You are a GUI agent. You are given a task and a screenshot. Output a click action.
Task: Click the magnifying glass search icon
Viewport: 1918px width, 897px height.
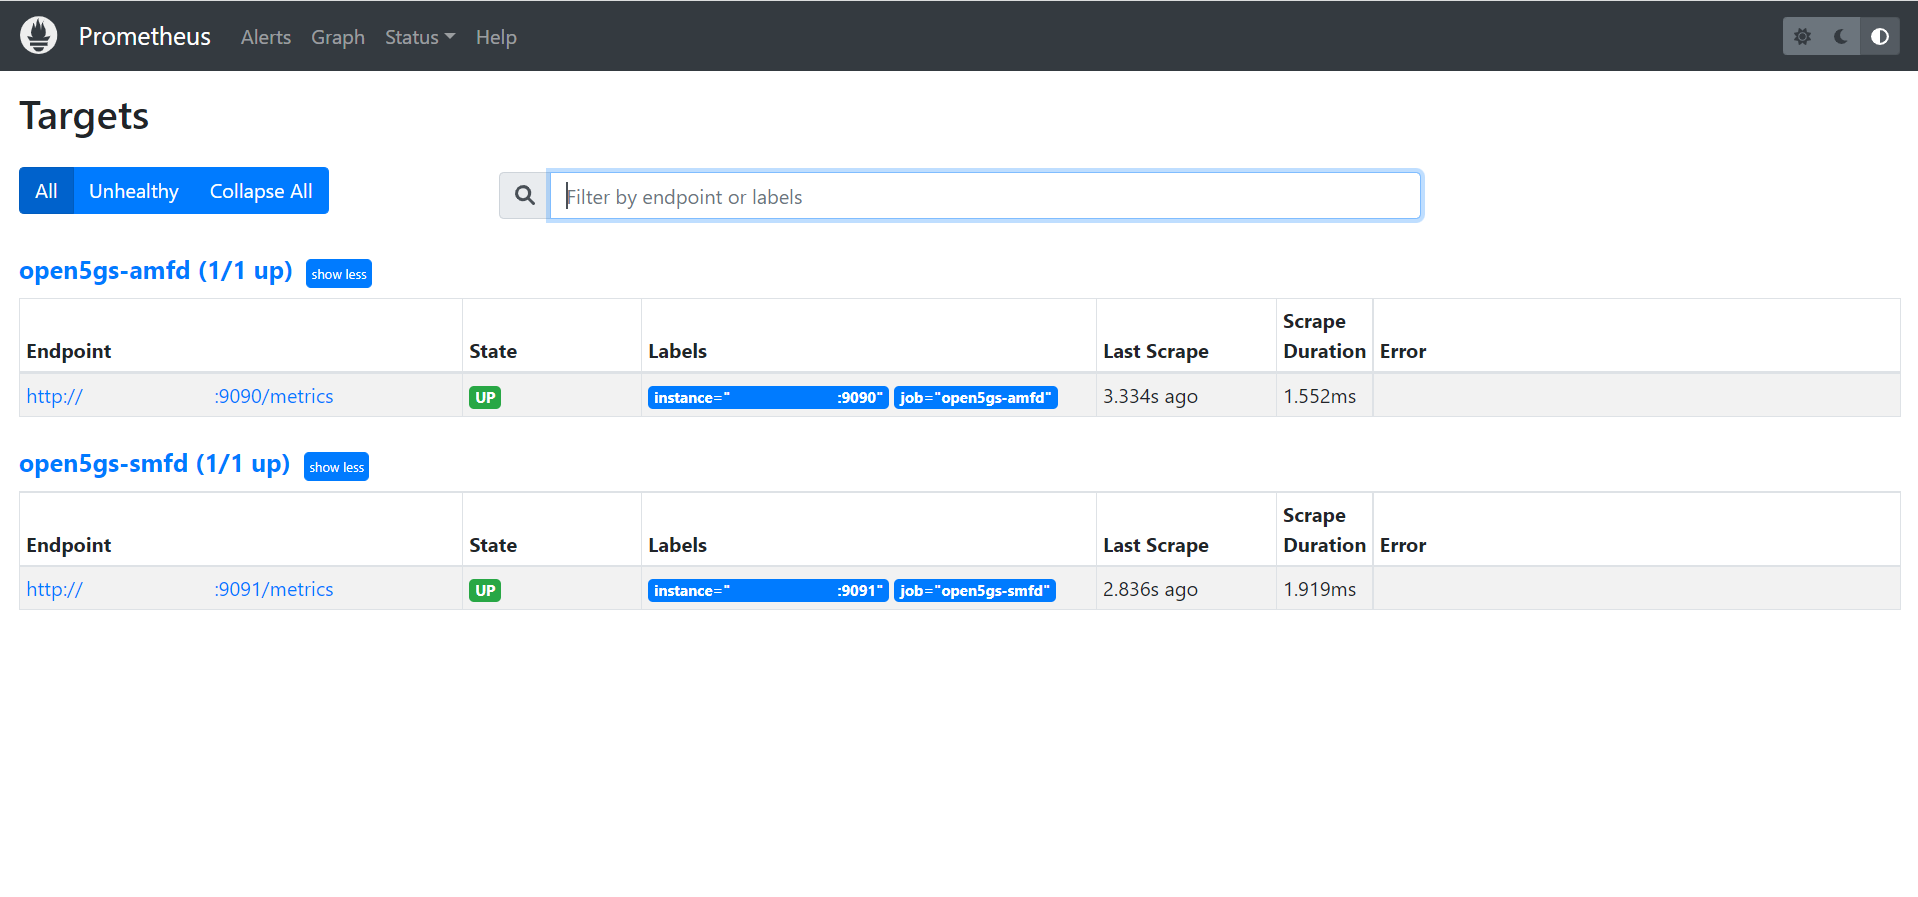click(x=524, y=195)
